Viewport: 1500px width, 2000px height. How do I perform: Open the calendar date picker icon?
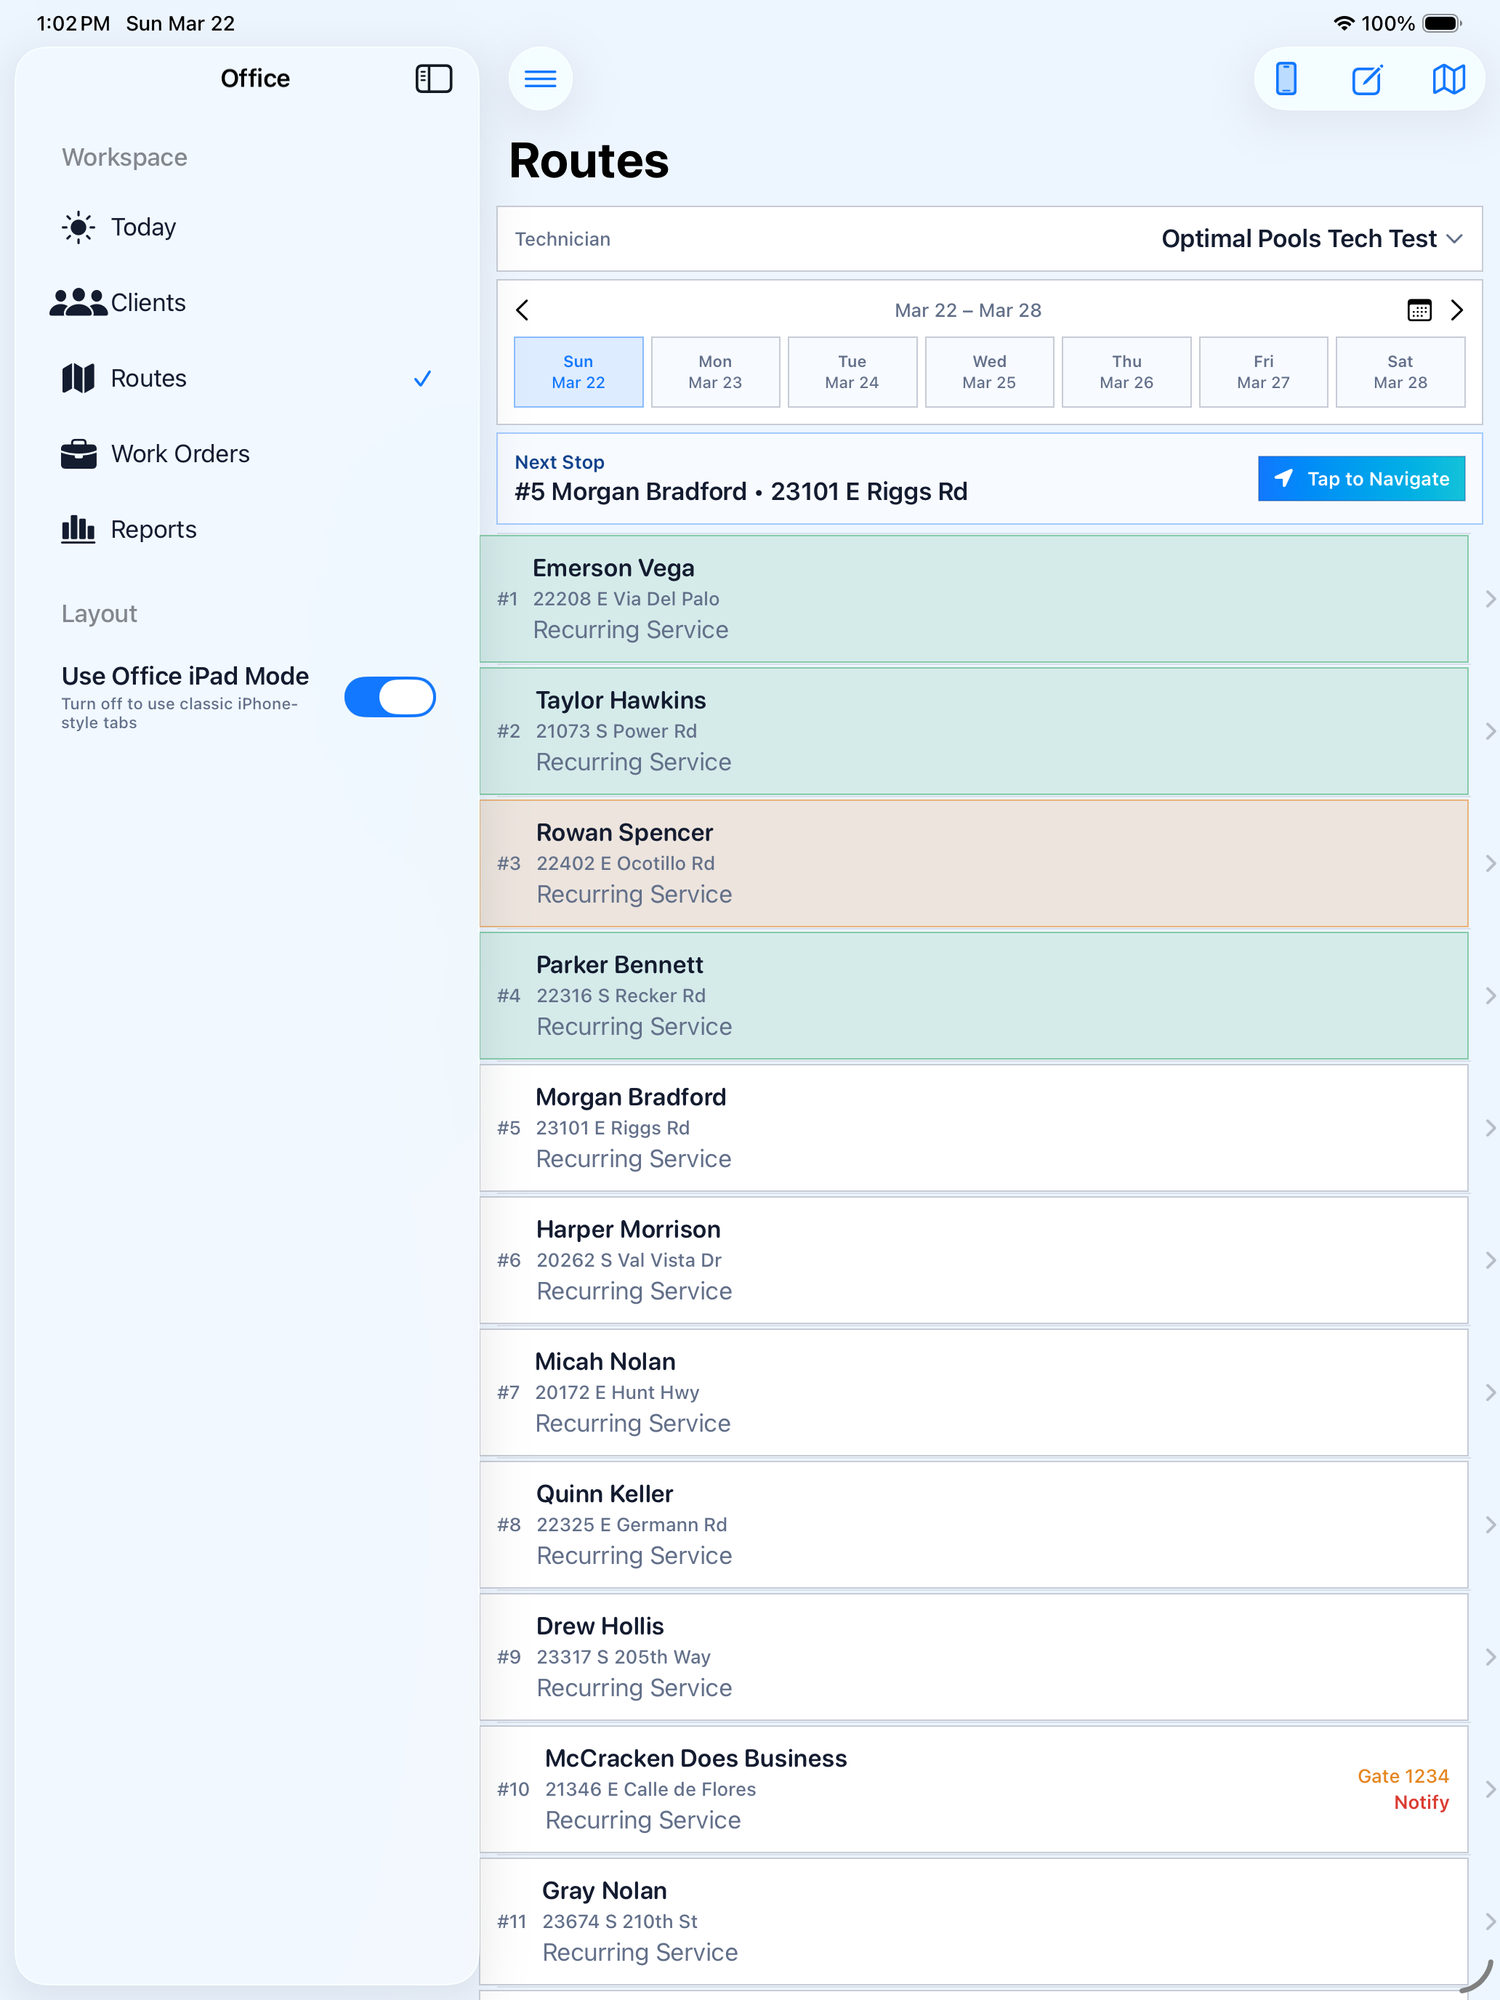tap(1419, 310)
